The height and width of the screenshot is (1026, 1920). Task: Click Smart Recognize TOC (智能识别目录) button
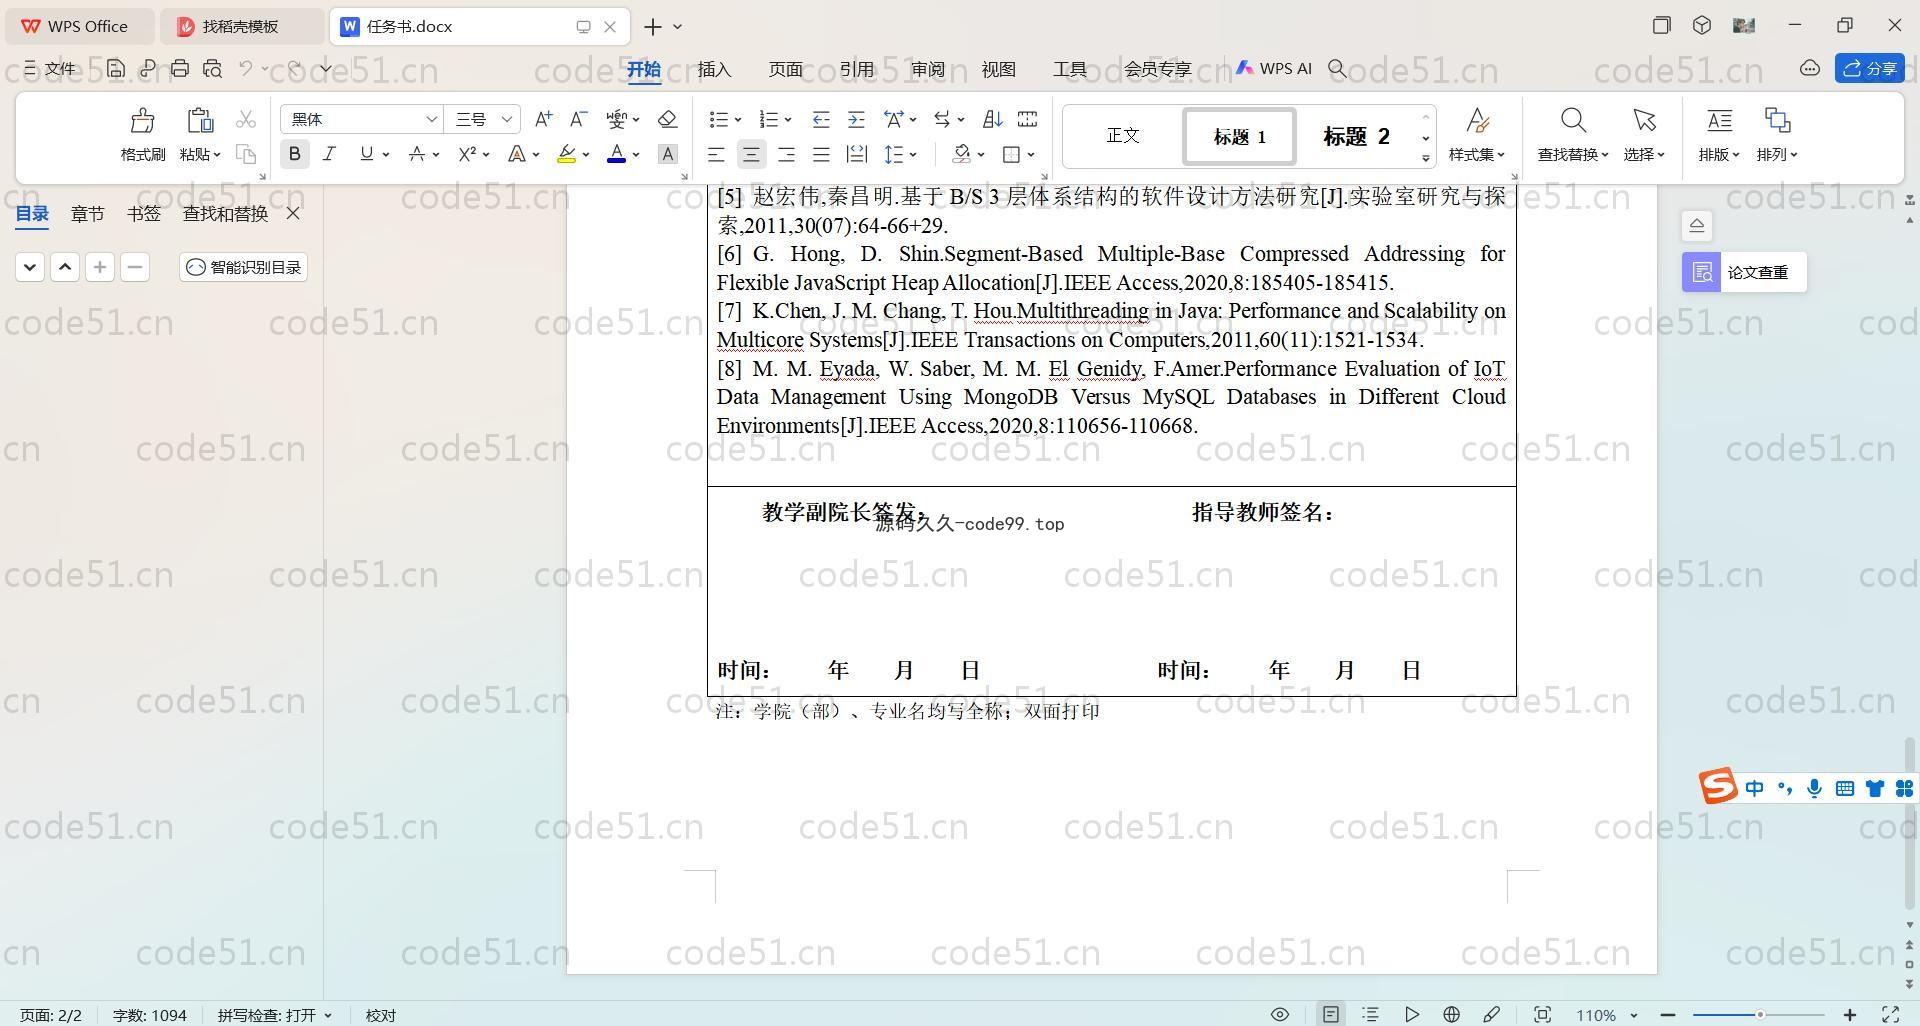pyautogui.click(x=244, y=267)
